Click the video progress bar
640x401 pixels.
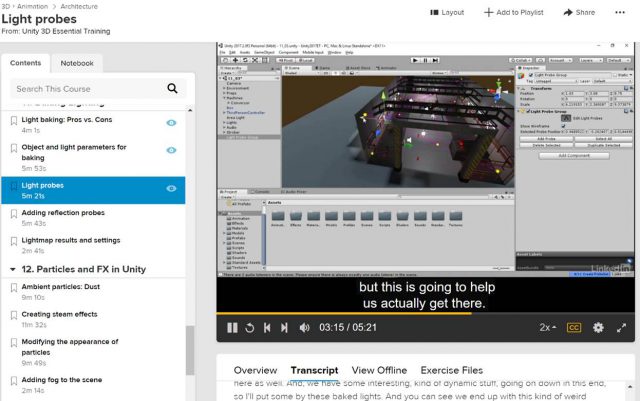[x=425, y=314]
